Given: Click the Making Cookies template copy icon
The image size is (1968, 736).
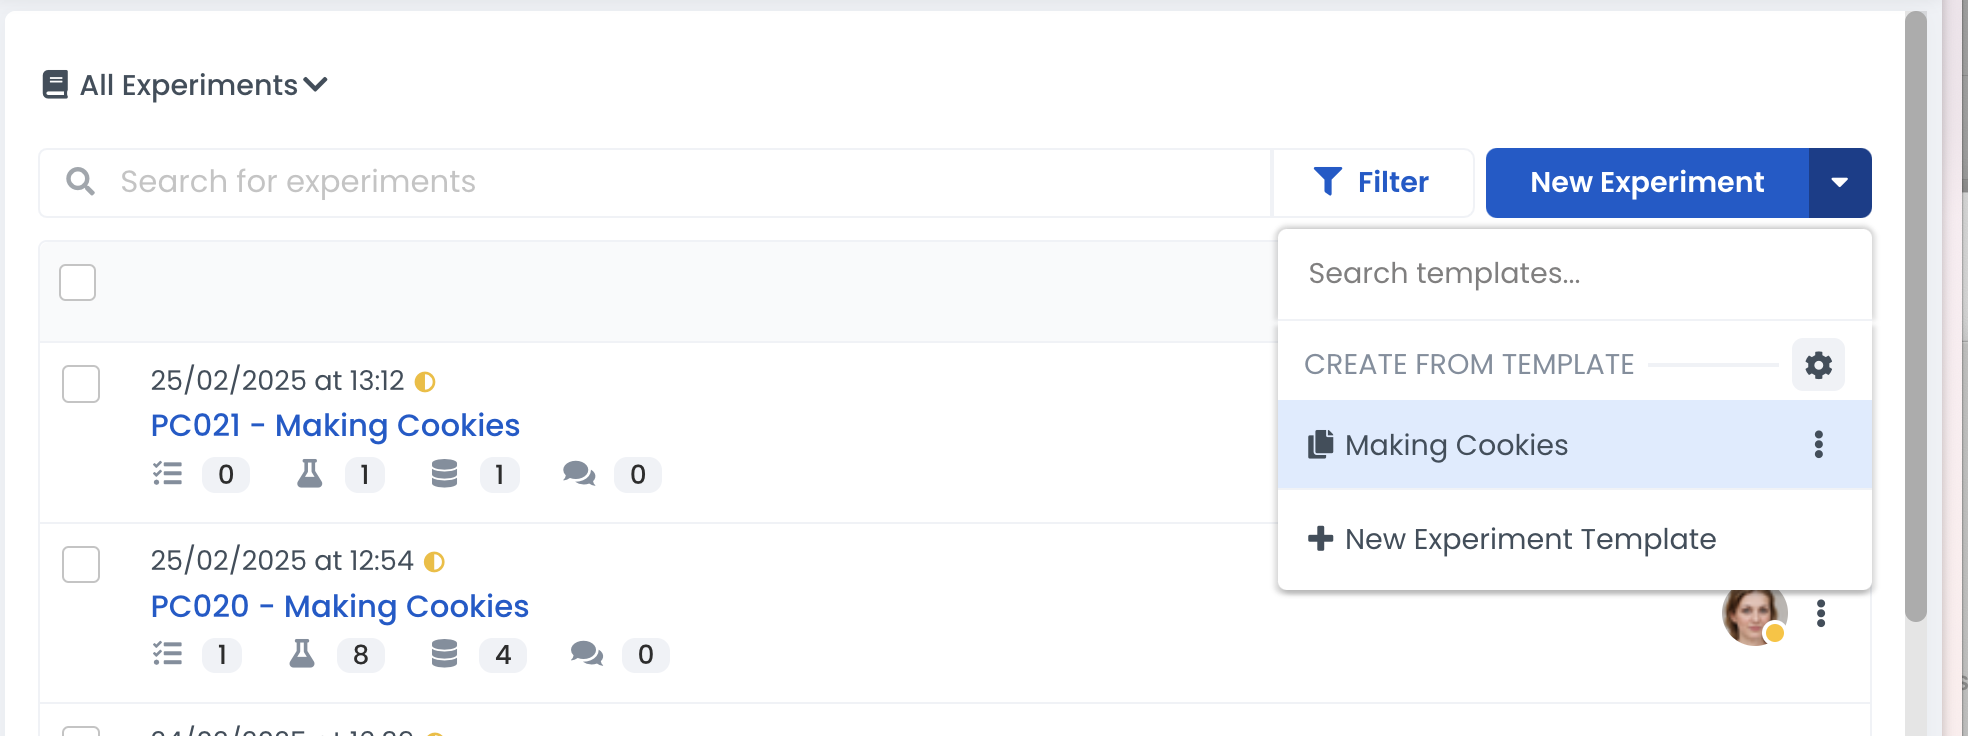Looking at the screenshot, I should pos(1320,445).
